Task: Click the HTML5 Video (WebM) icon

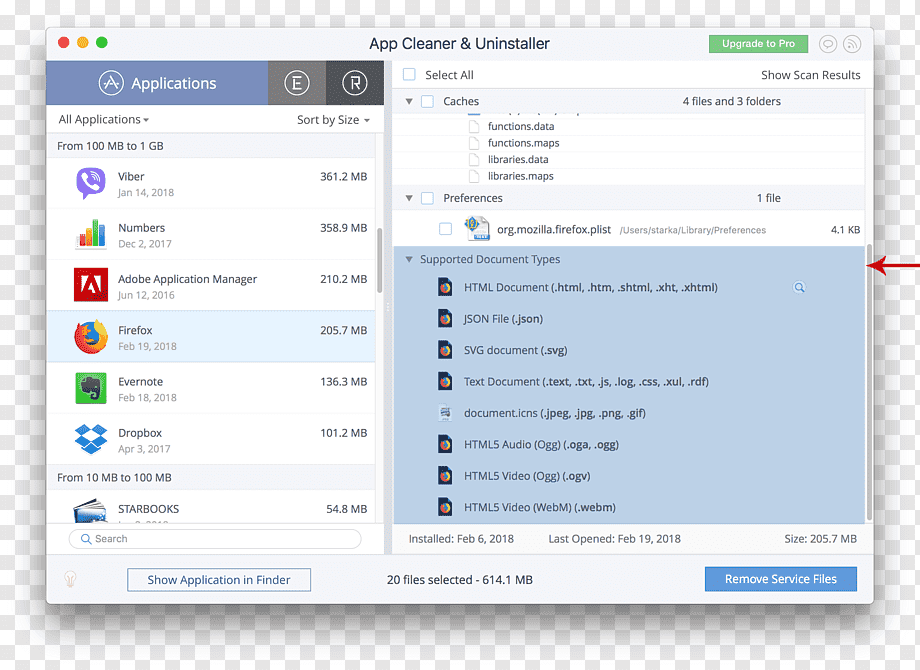Action: [445, 507]
